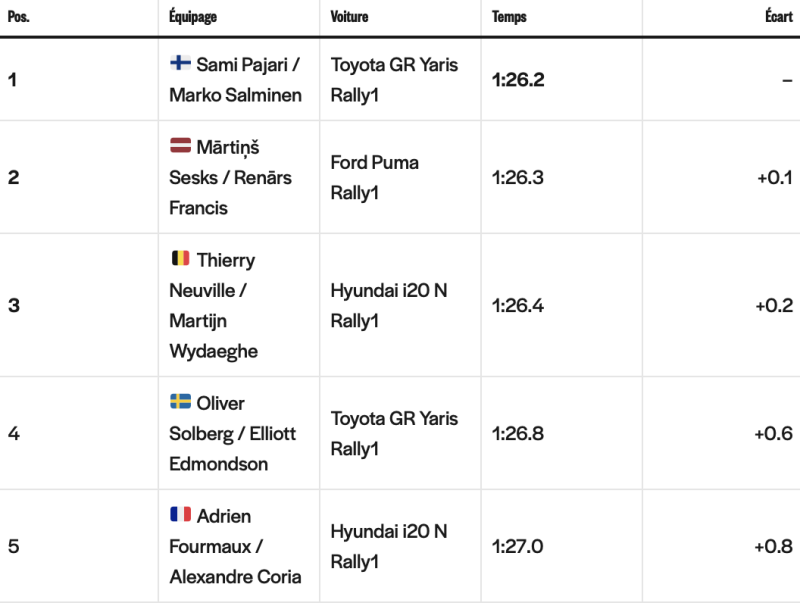Click the Finland flag icon

pyautogui.click(x=180, y=63)
